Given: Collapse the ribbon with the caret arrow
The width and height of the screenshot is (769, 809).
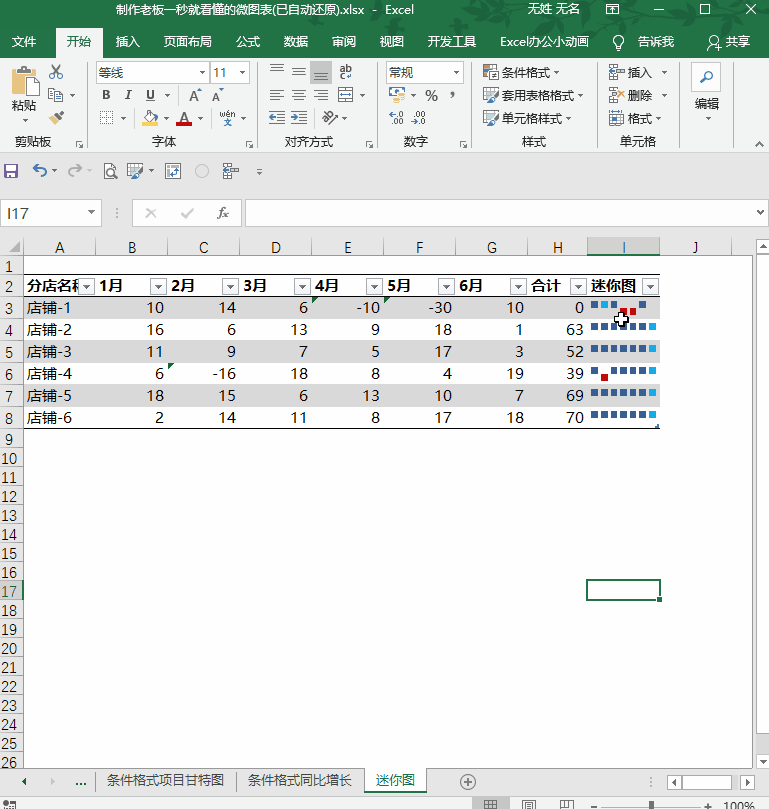Looking at the screenshot, I should click(x=759, y=144).
